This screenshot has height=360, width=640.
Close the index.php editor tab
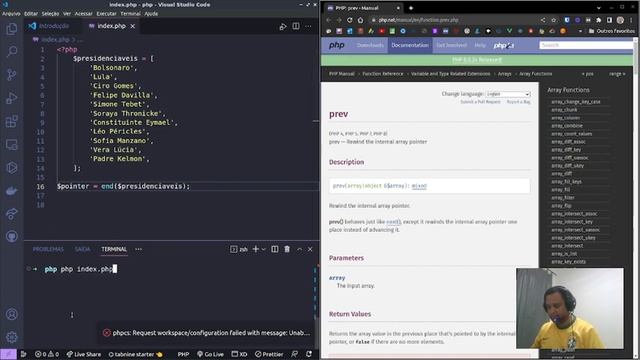133,26
